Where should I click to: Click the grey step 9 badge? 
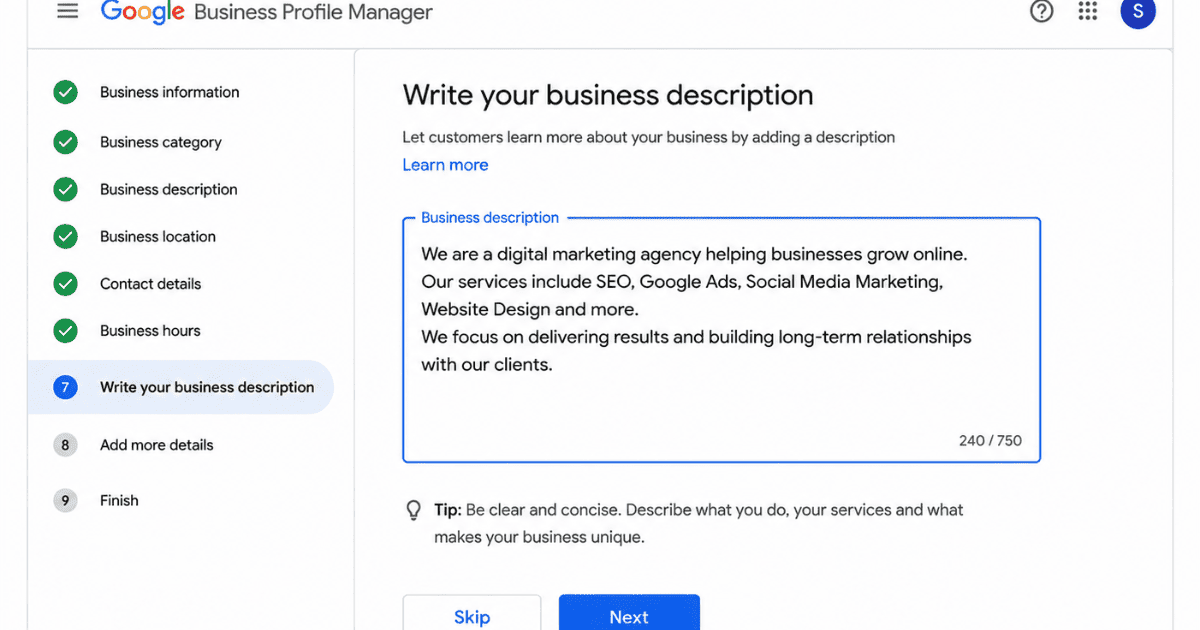[x=65, y=501]
